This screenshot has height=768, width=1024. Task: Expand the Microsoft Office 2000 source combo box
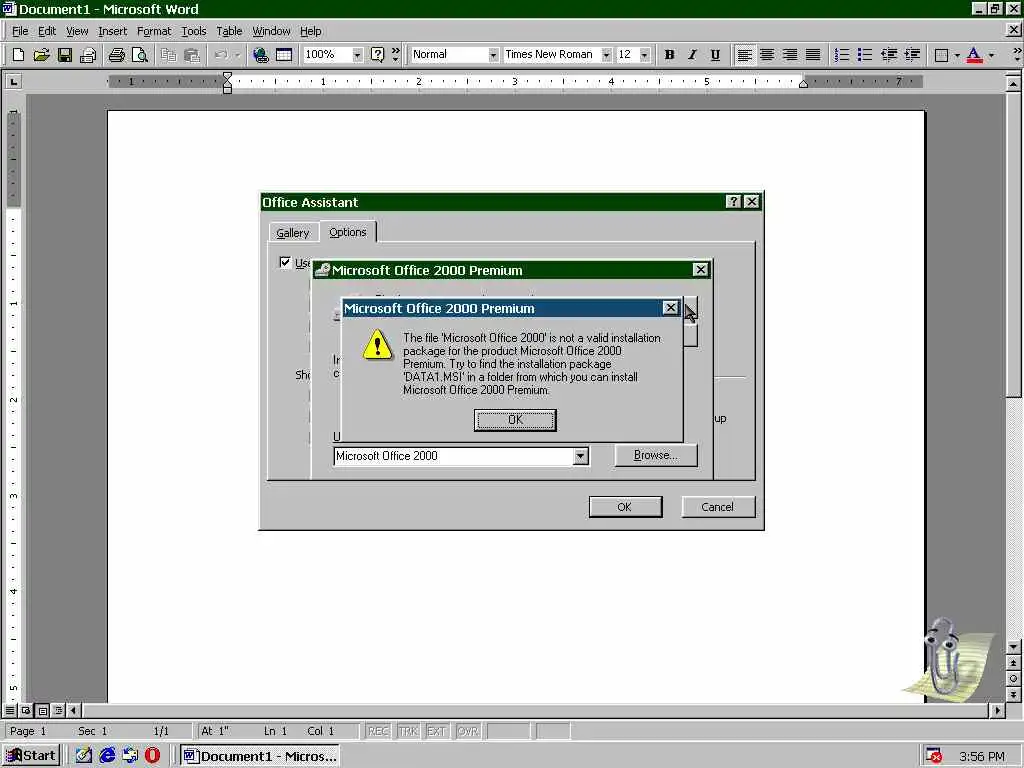[x=581, y=456]
